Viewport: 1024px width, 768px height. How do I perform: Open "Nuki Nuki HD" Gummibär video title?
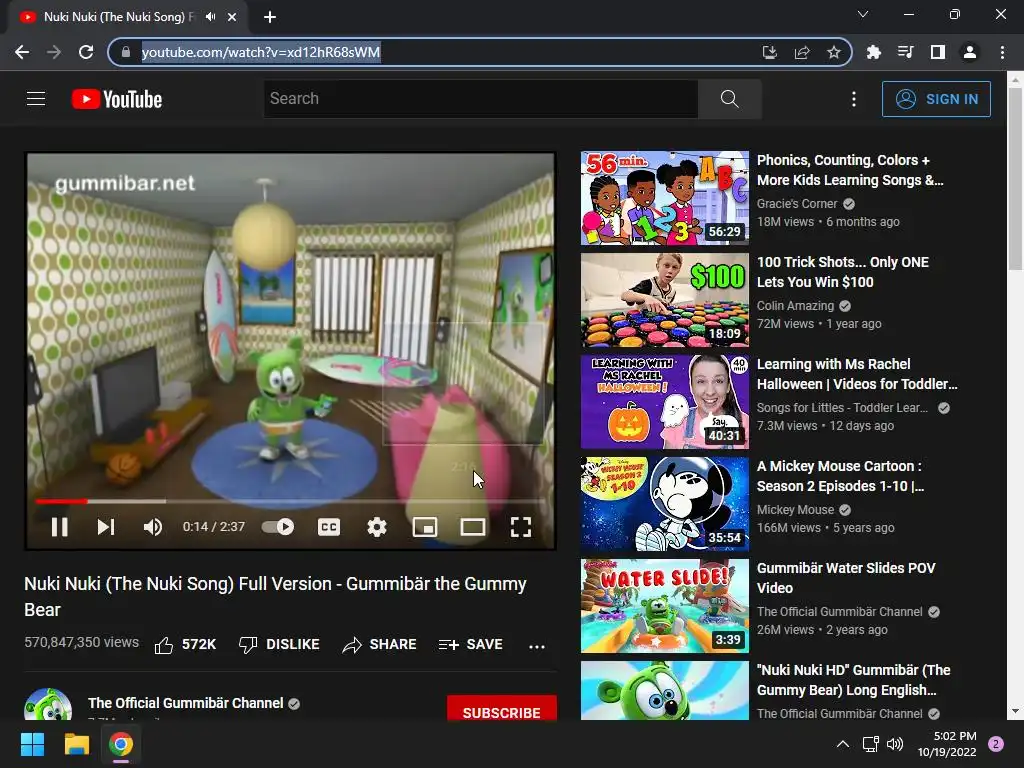click(x=854, y=680)
